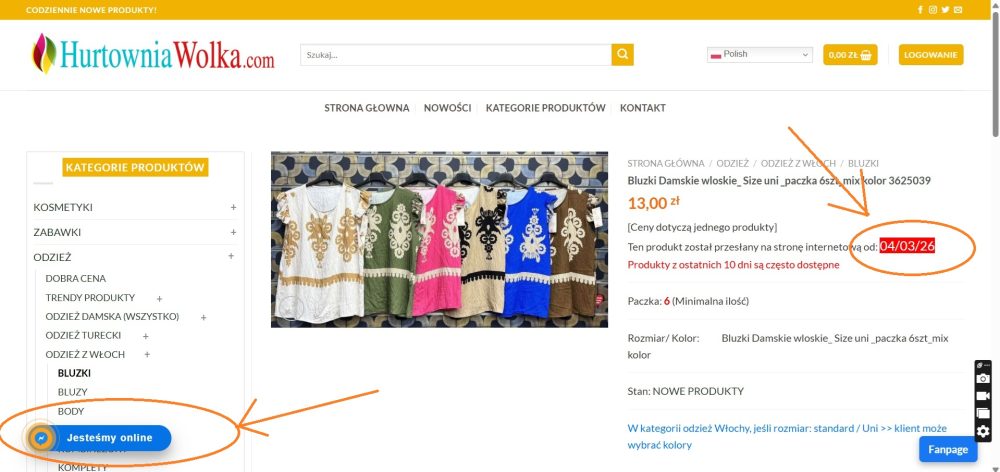Click the email envelope icon
The width and height of the screenshot is (1000, 472).
[x=958, y=10]
